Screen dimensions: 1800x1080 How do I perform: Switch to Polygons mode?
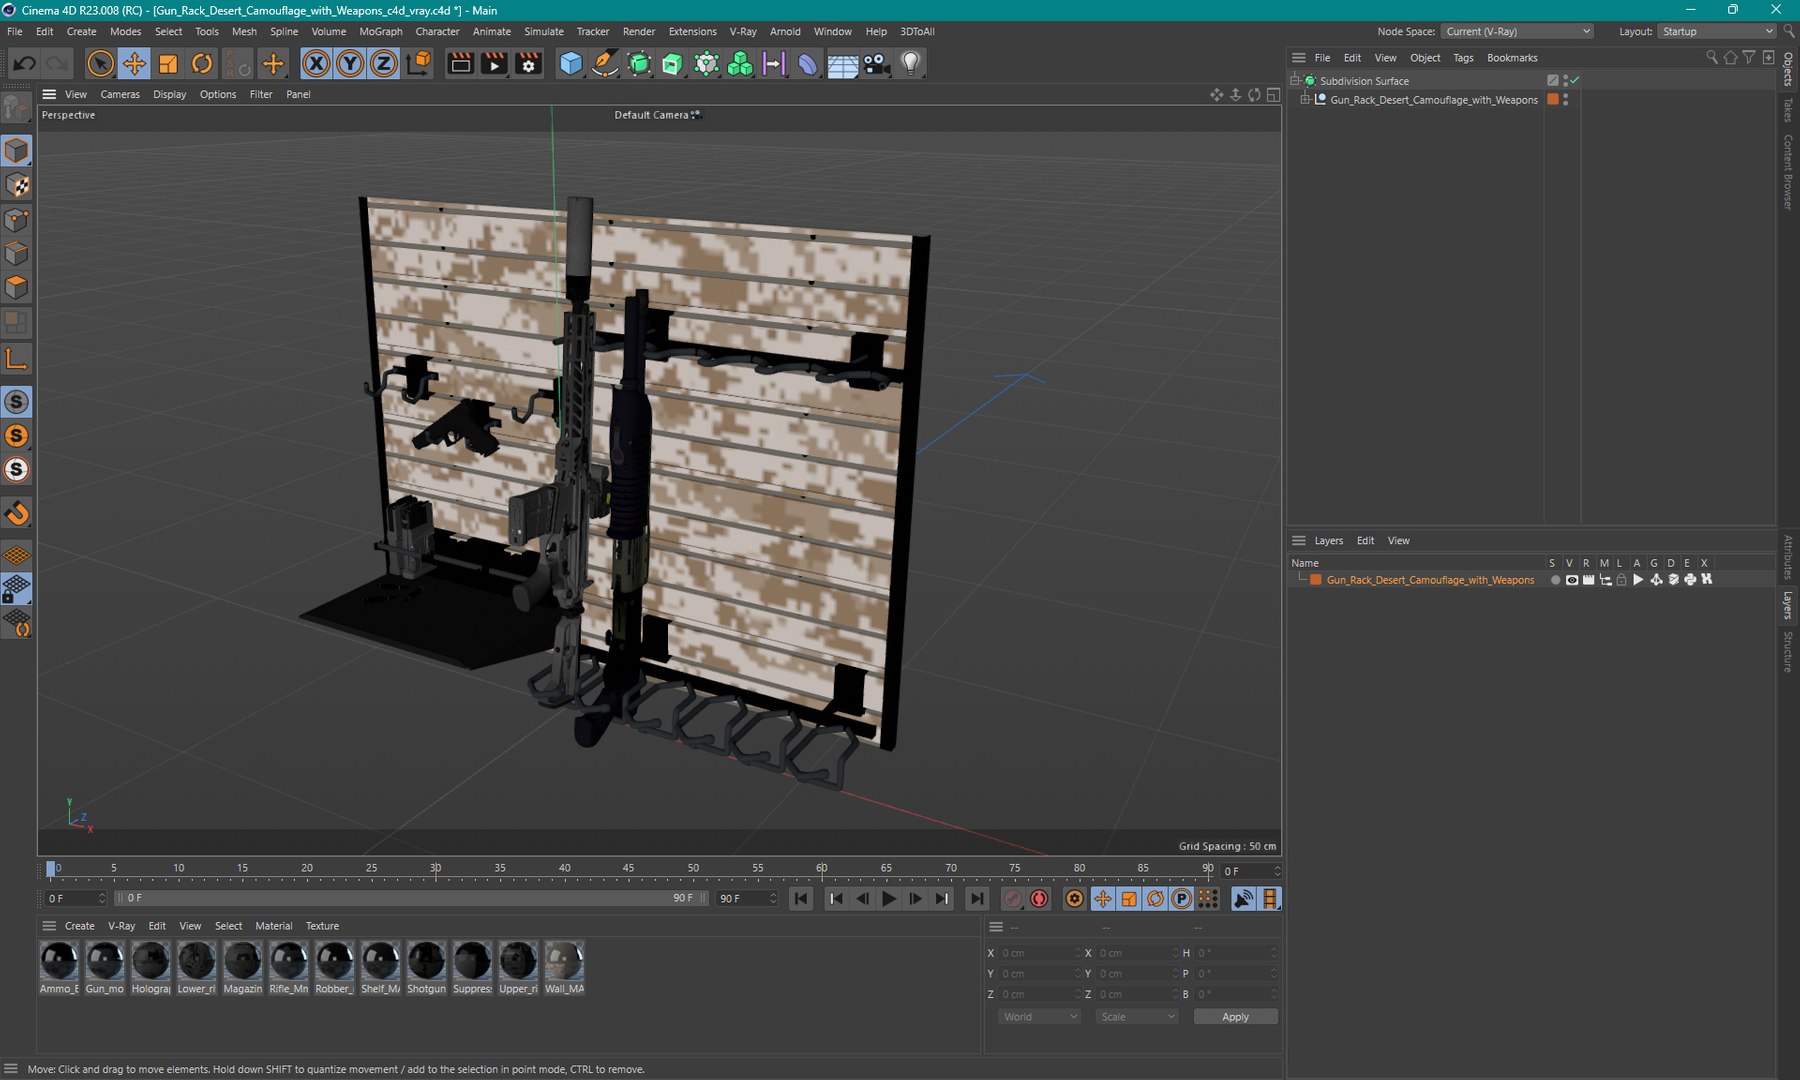(x=17, y=287)
